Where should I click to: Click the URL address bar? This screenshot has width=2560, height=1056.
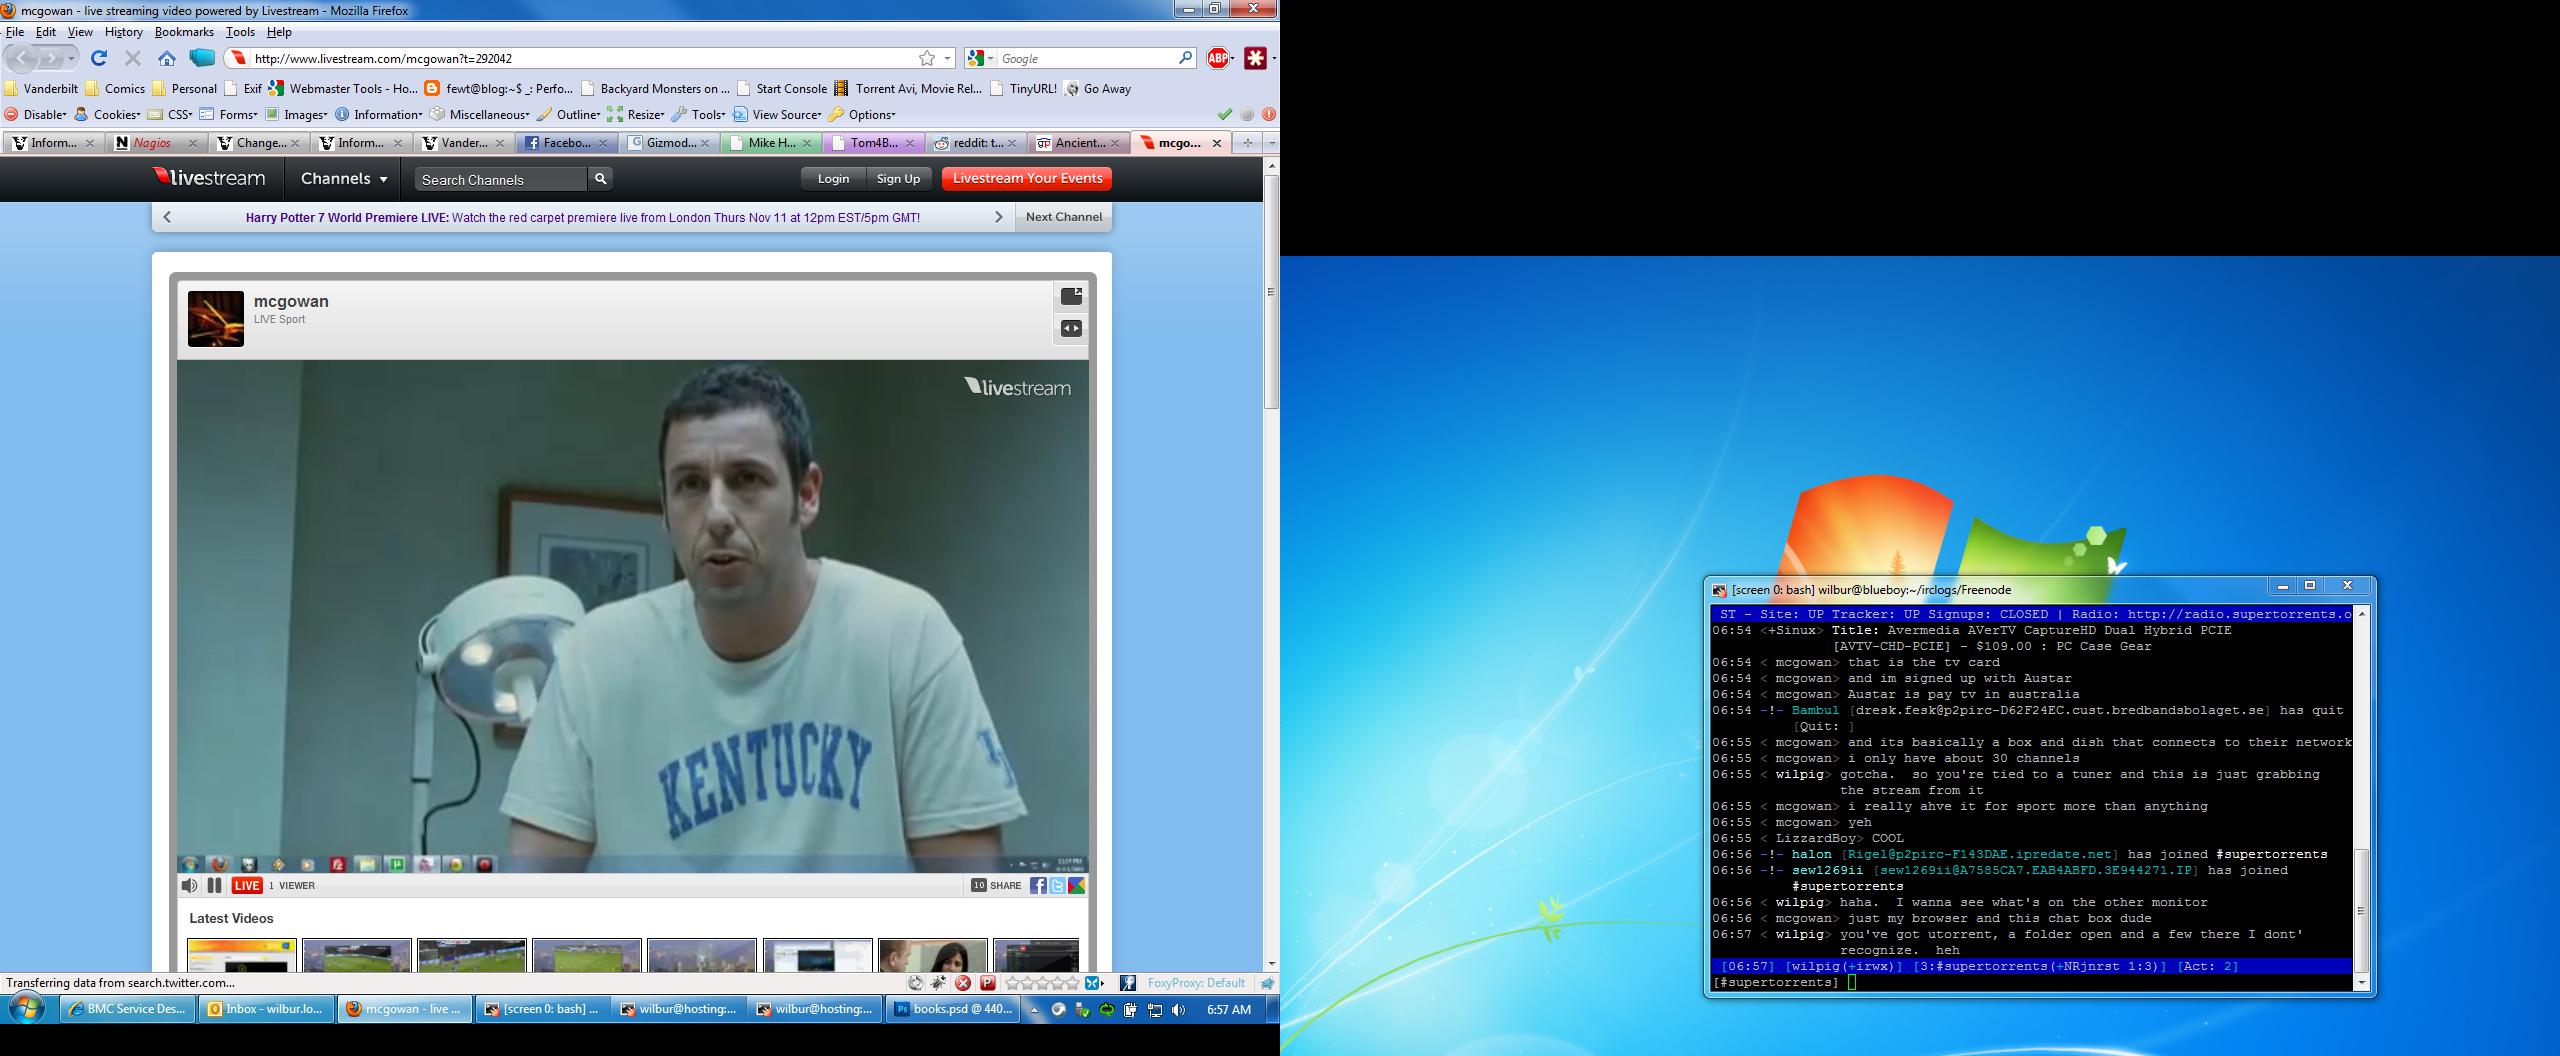click(585, 58)
